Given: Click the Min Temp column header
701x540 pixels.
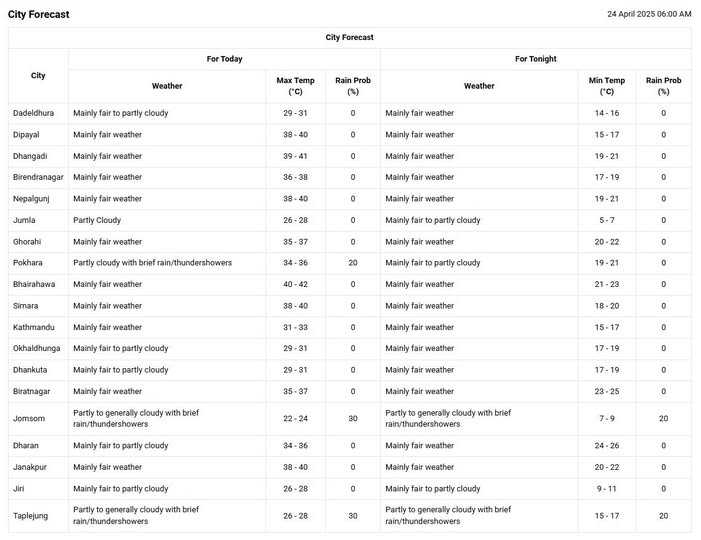Looking at the screenshot, I should (607, 86).
